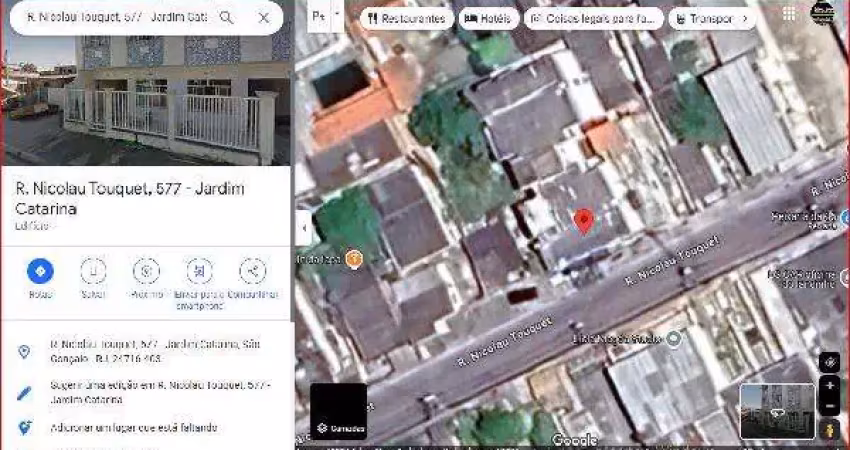Open the language dropdown arrow at top

click(338, 16)
